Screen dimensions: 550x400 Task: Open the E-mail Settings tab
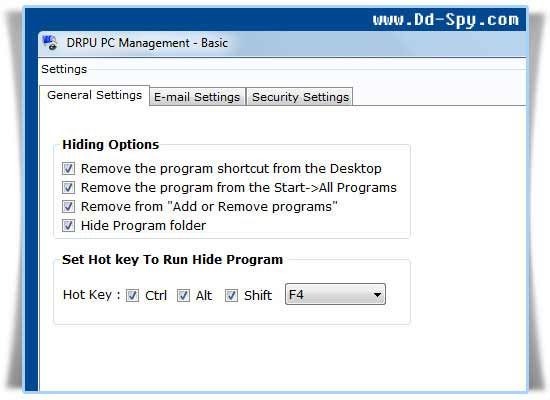(197, 97)
